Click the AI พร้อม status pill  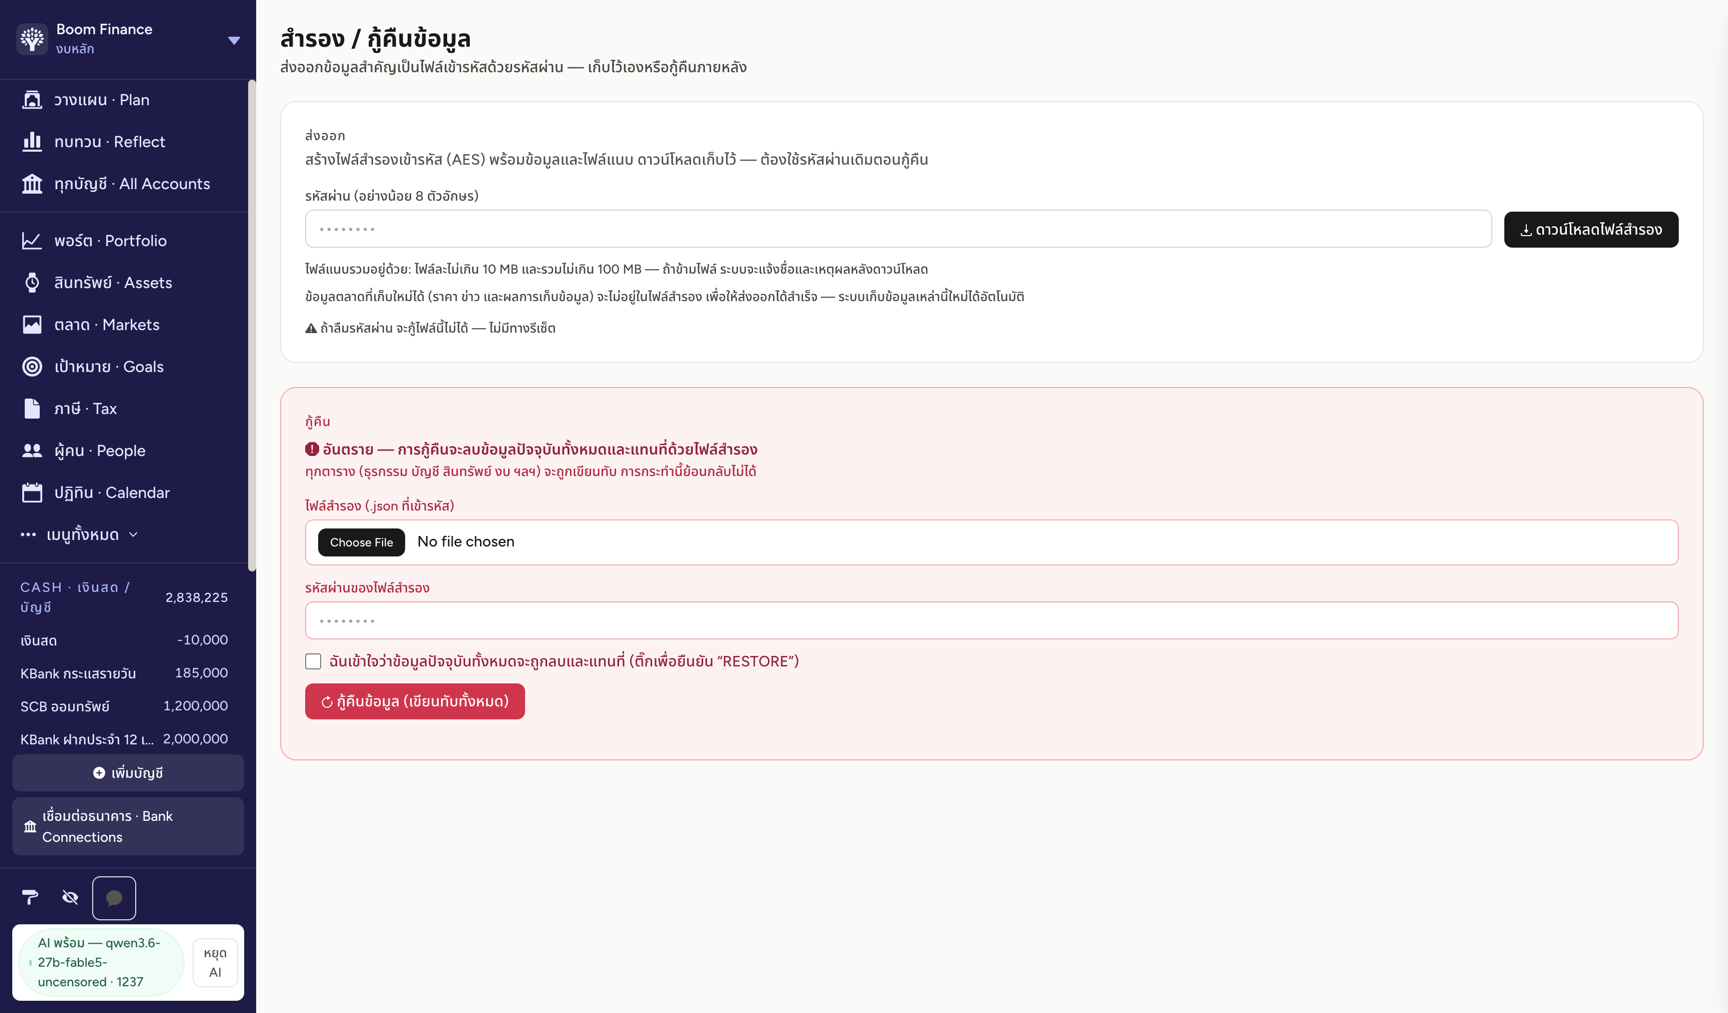click(101, 962)
